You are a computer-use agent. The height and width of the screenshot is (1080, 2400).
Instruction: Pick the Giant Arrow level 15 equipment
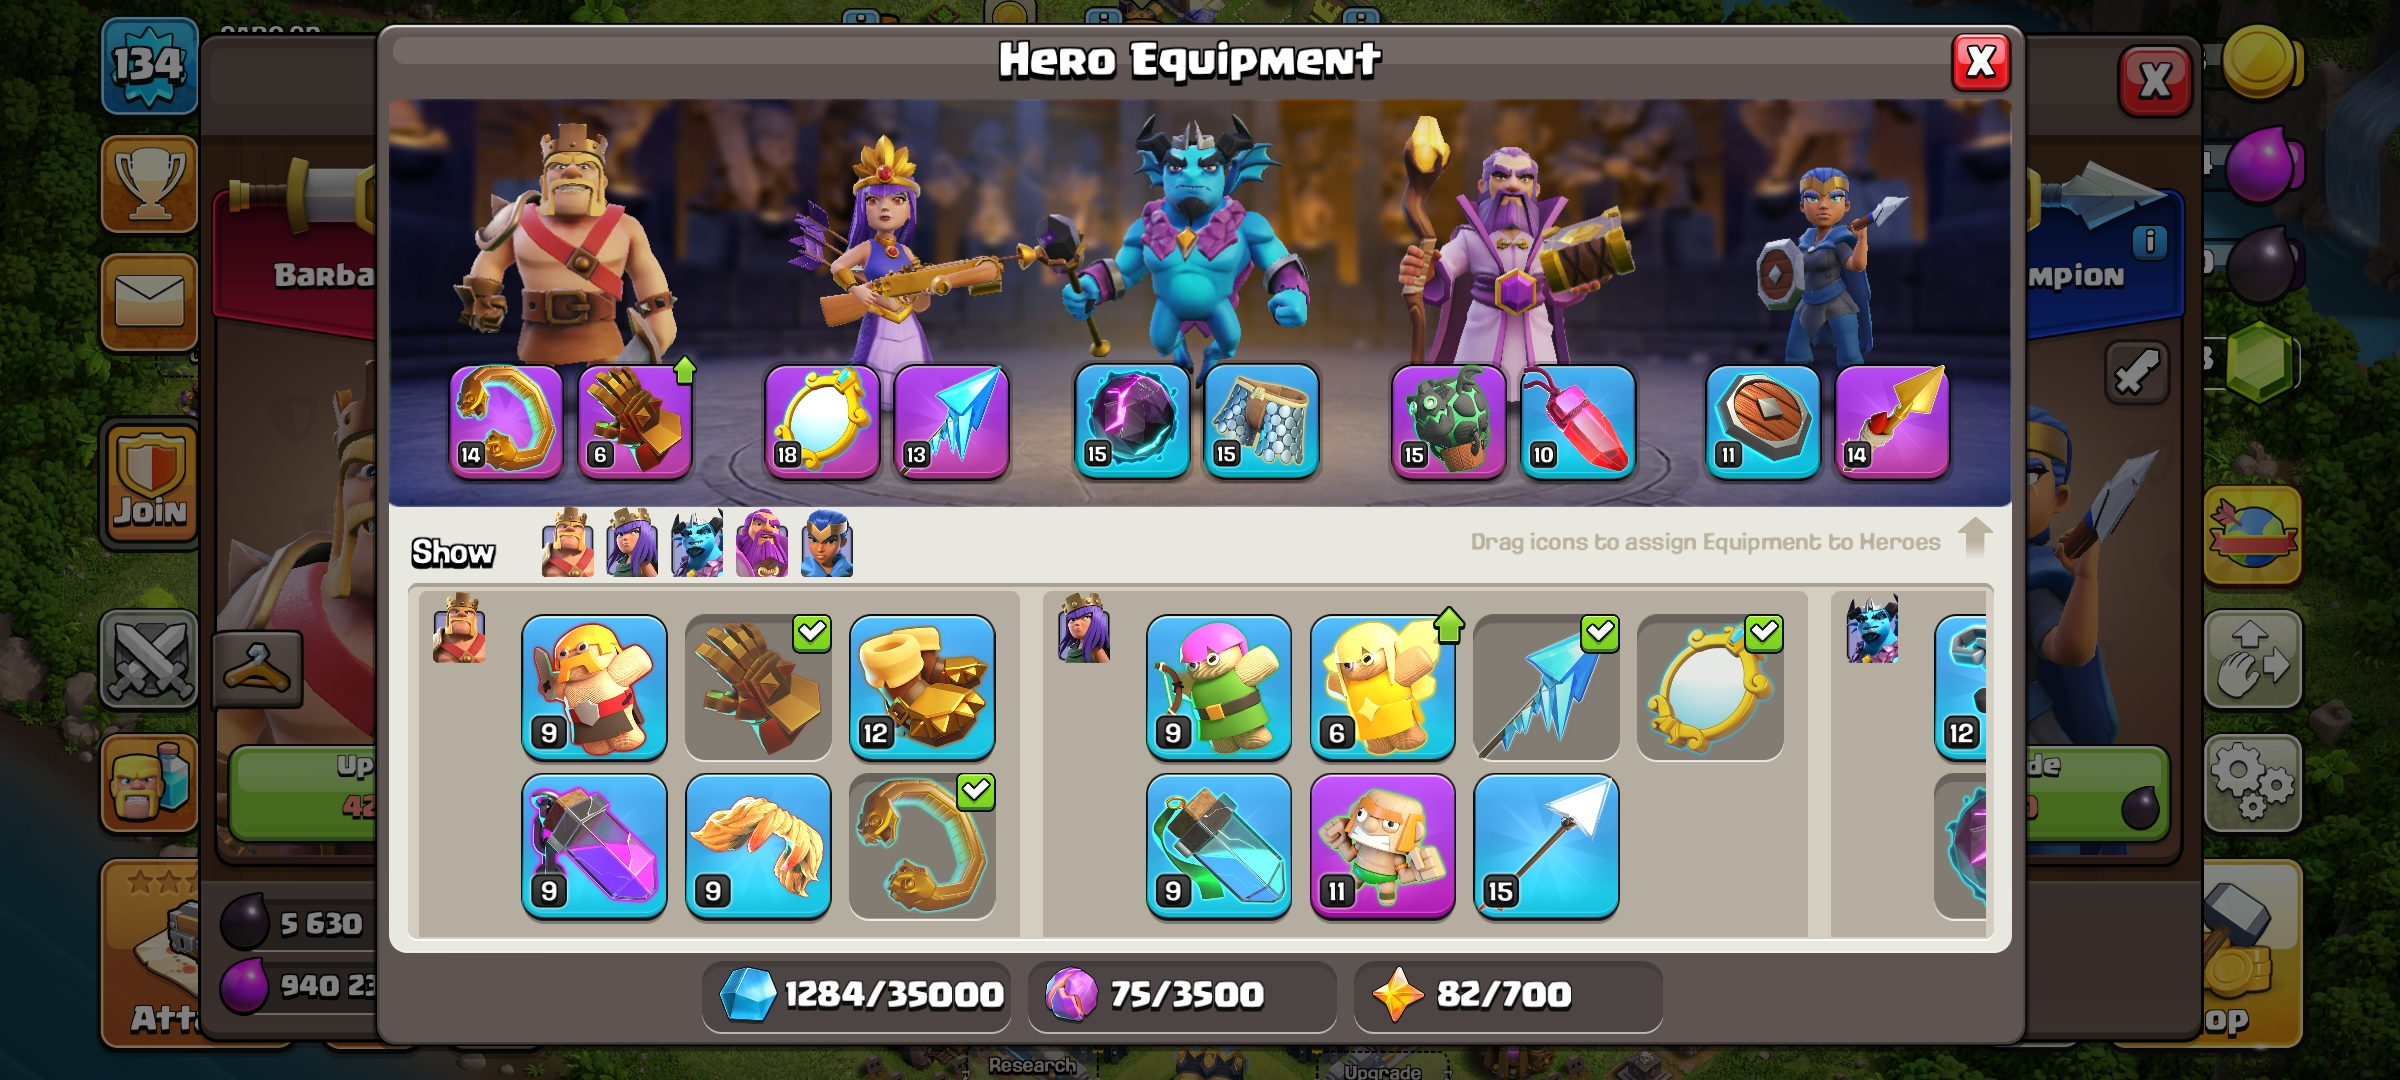pyautogui.click(x=1546, y=847)
